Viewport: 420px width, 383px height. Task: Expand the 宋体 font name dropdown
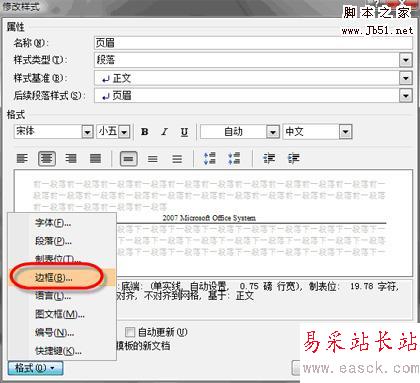coord(87,132)
